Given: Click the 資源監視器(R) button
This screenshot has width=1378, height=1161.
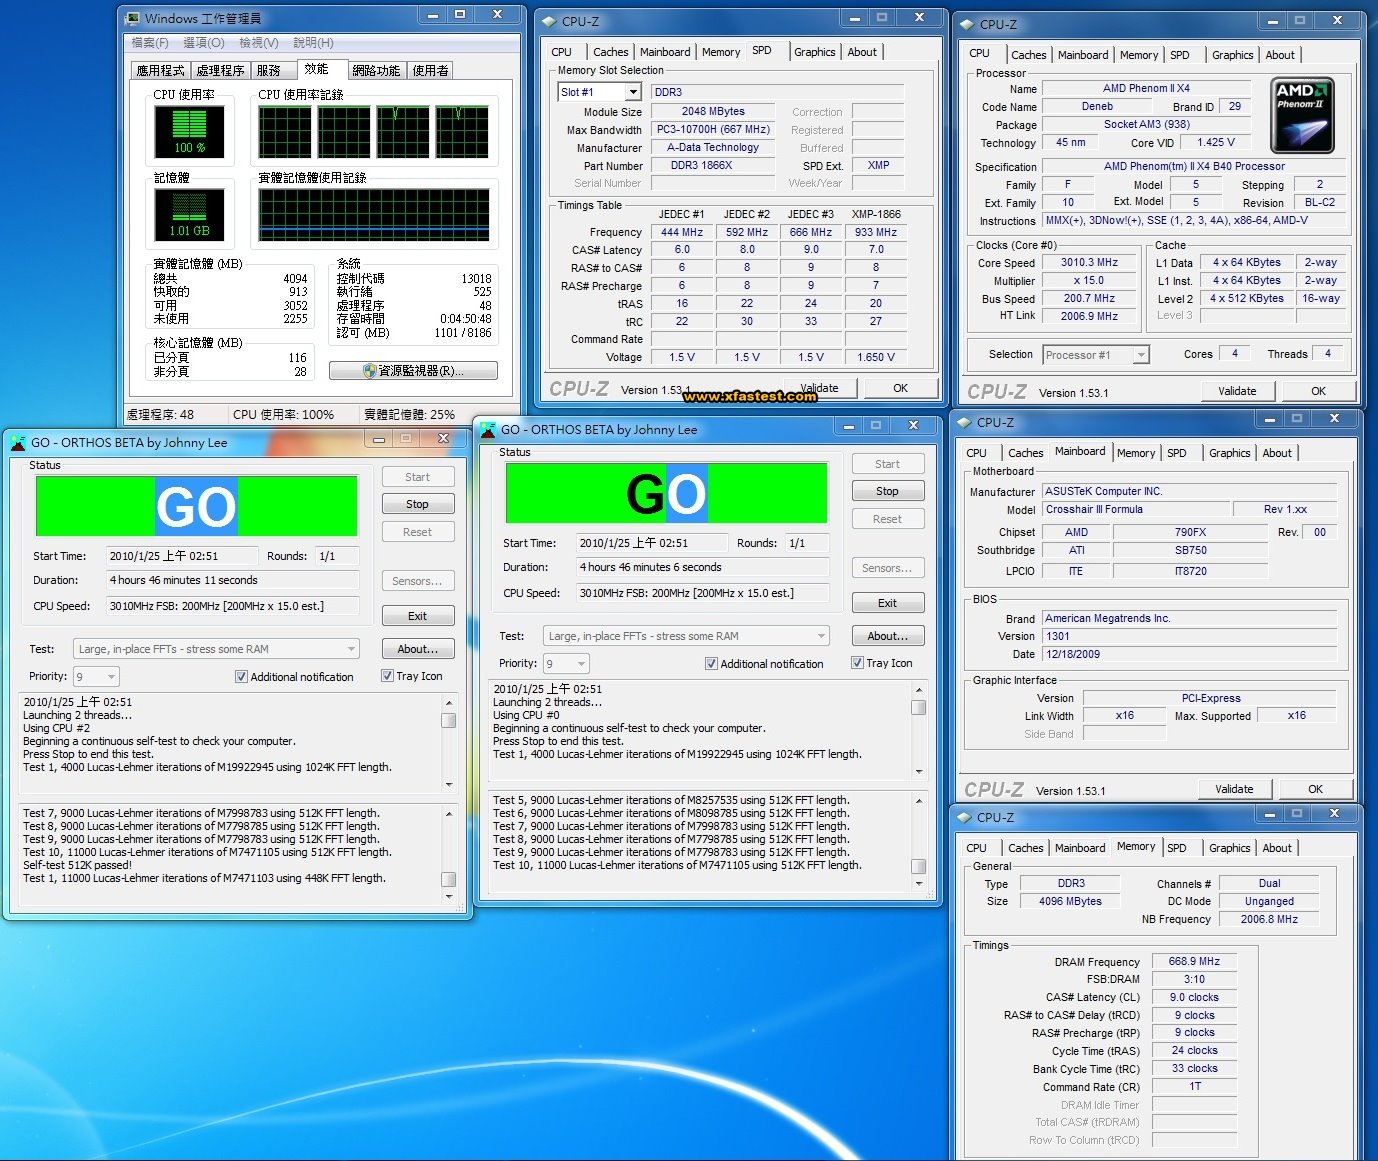Looking at the screenshot, I should tap(413, 371).
